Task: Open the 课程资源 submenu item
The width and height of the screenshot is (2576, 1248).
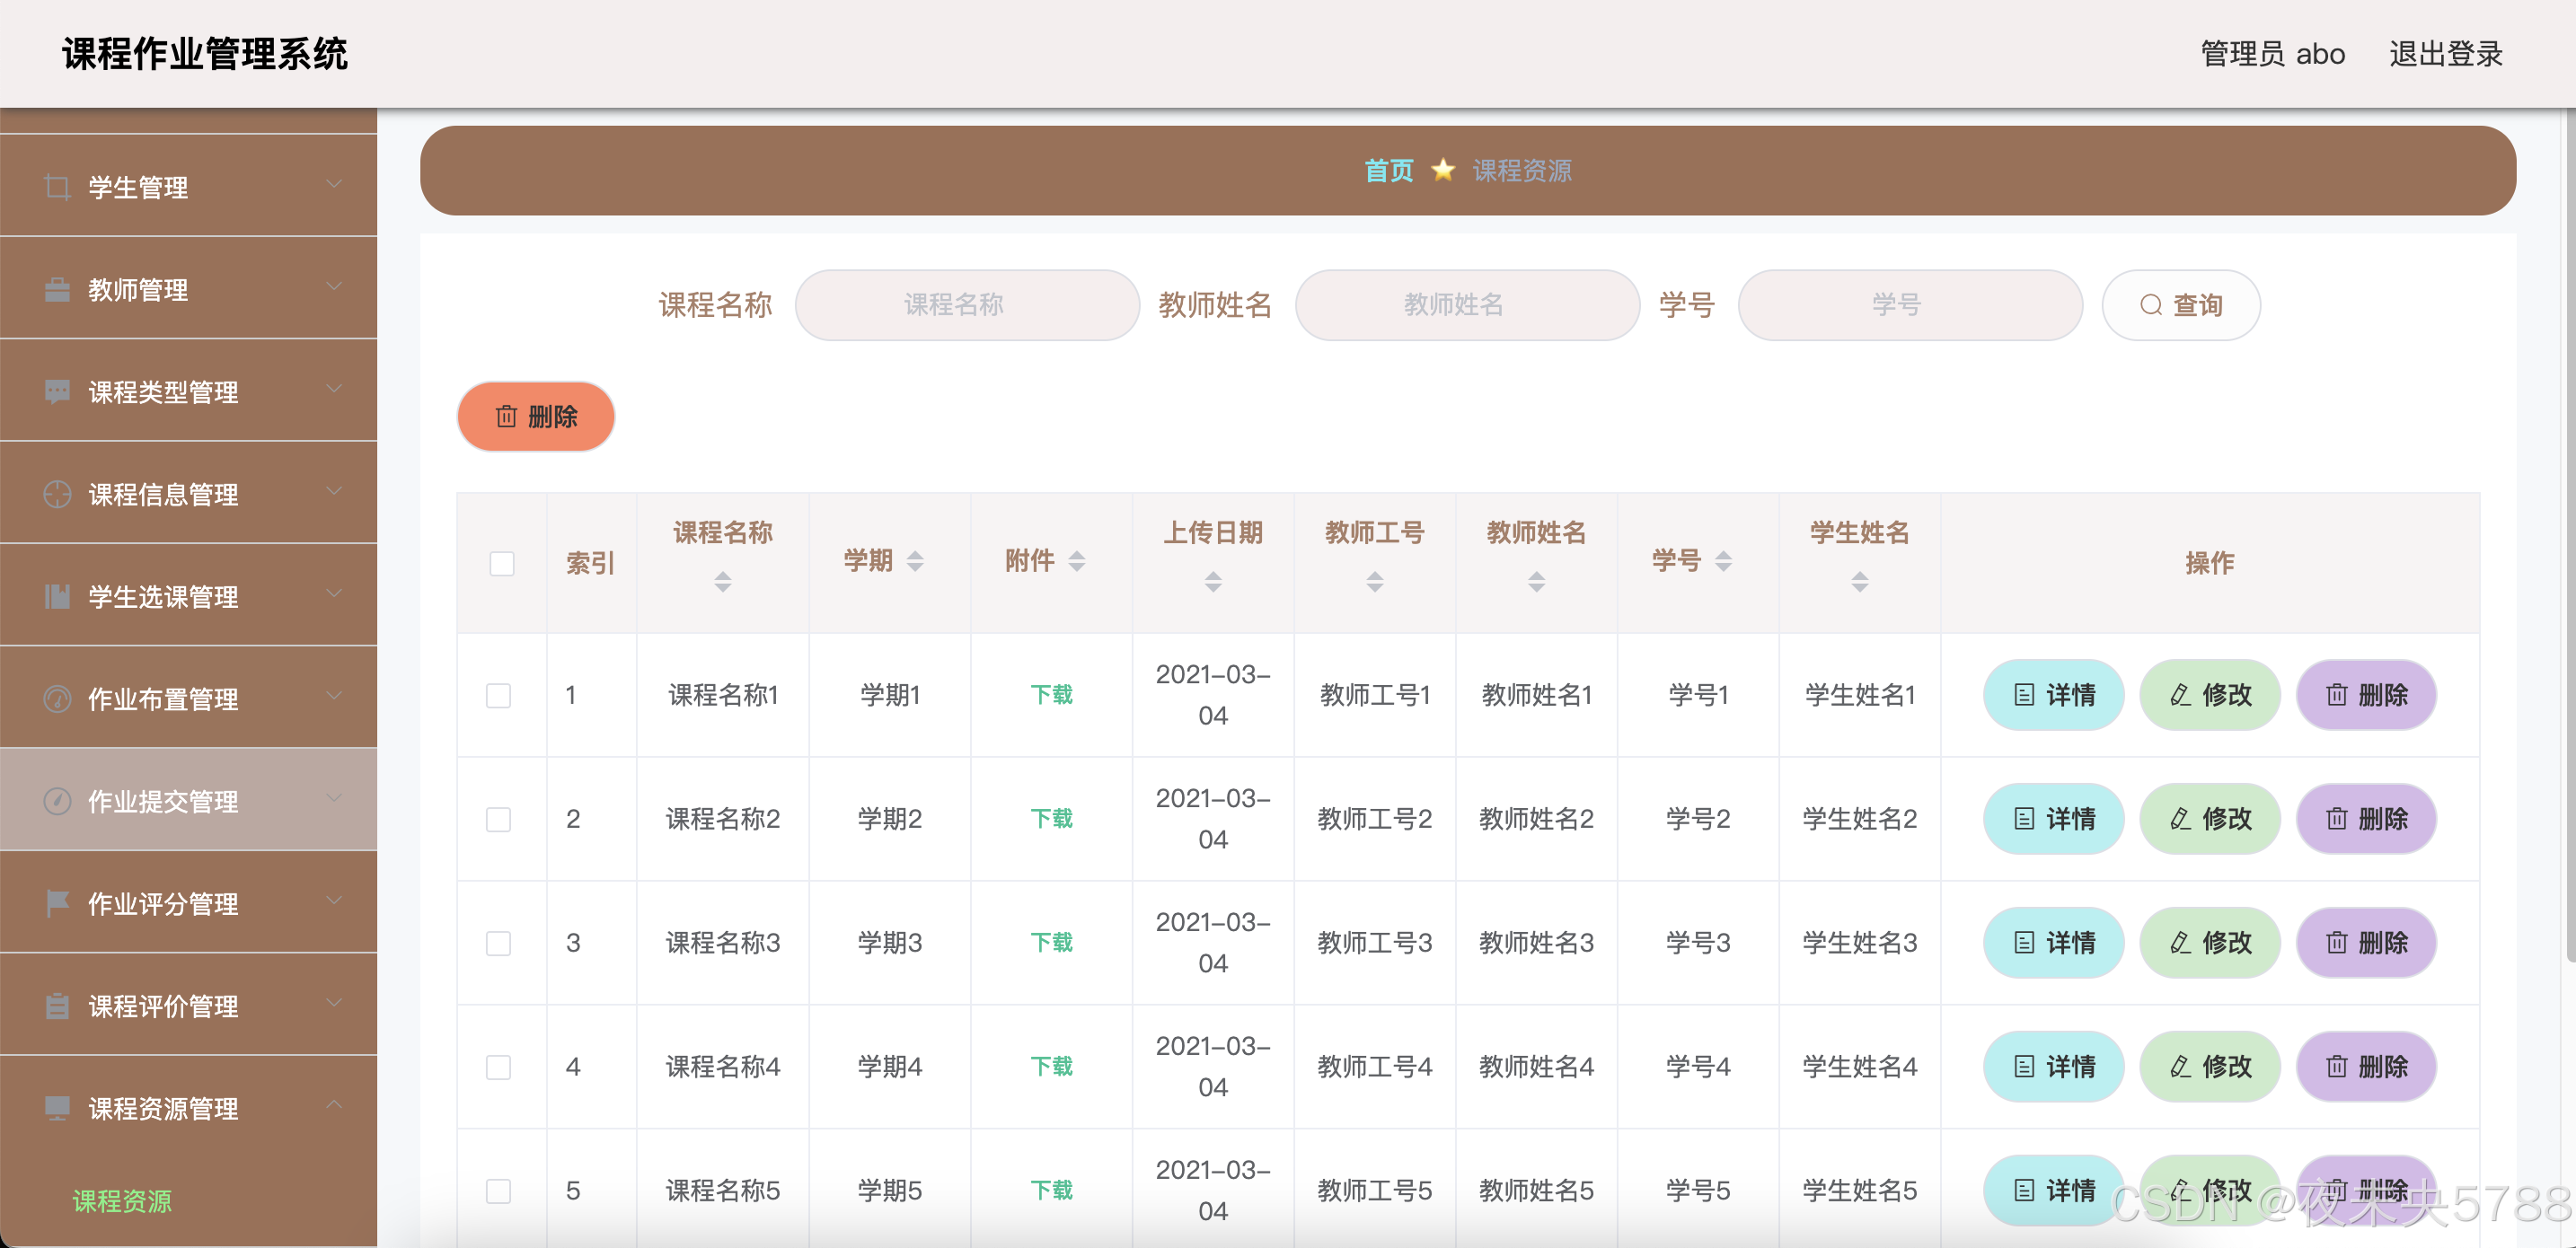Action: [x=122, y=1201]
